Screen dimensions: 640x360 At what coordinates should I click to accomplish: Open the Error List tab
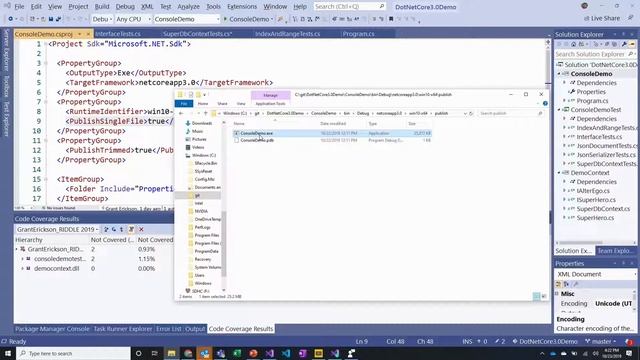pyautogui.click(x=169, y=329)
